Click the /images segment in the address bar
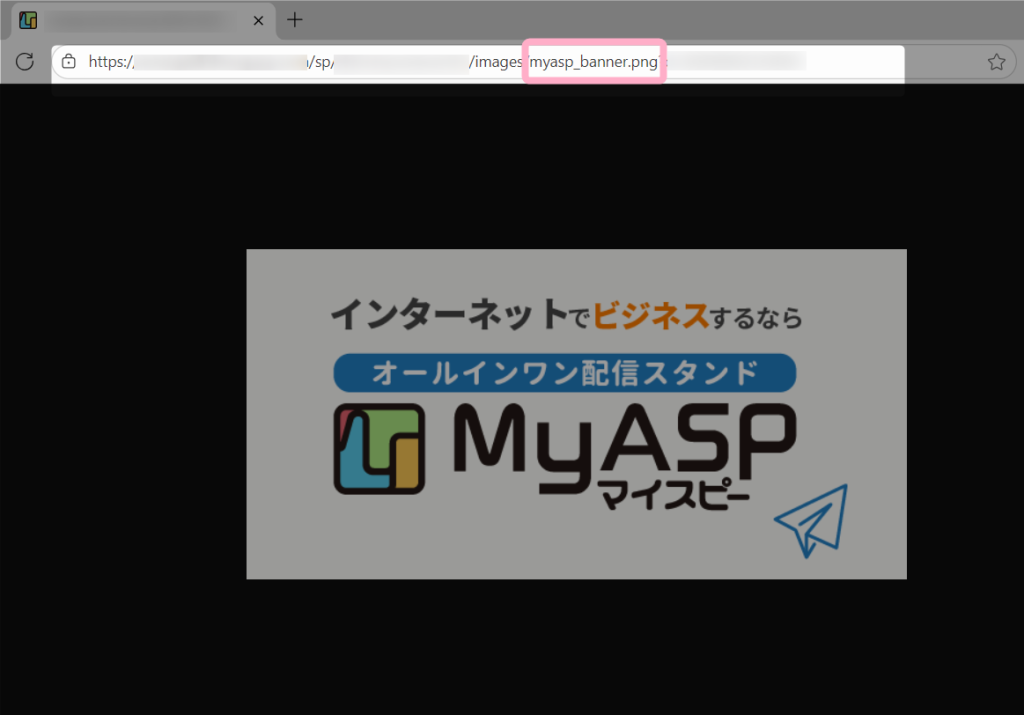The width and height of the screenshot is (1024, 715). tap(495, 62)
